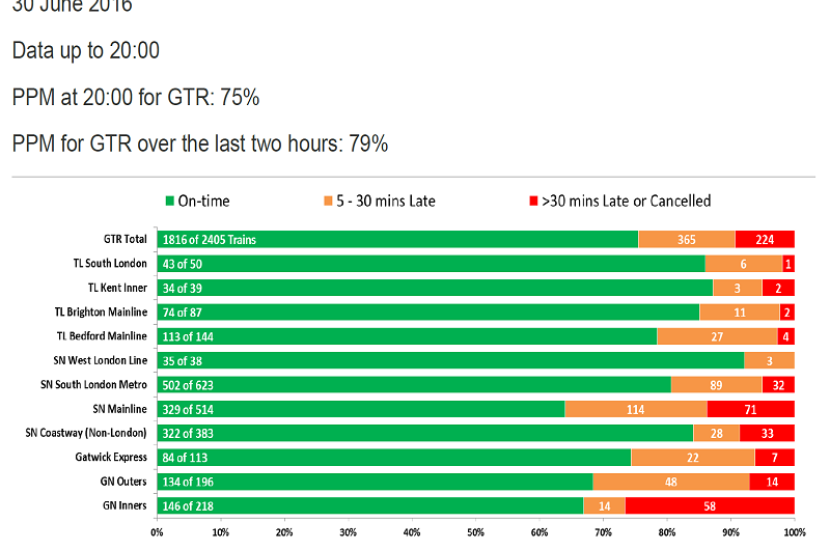Click the 'PPM at 20:00 for GTR: 75%' text
The width and height of the screenshot is (830, 540).
[x=136, y=97]
